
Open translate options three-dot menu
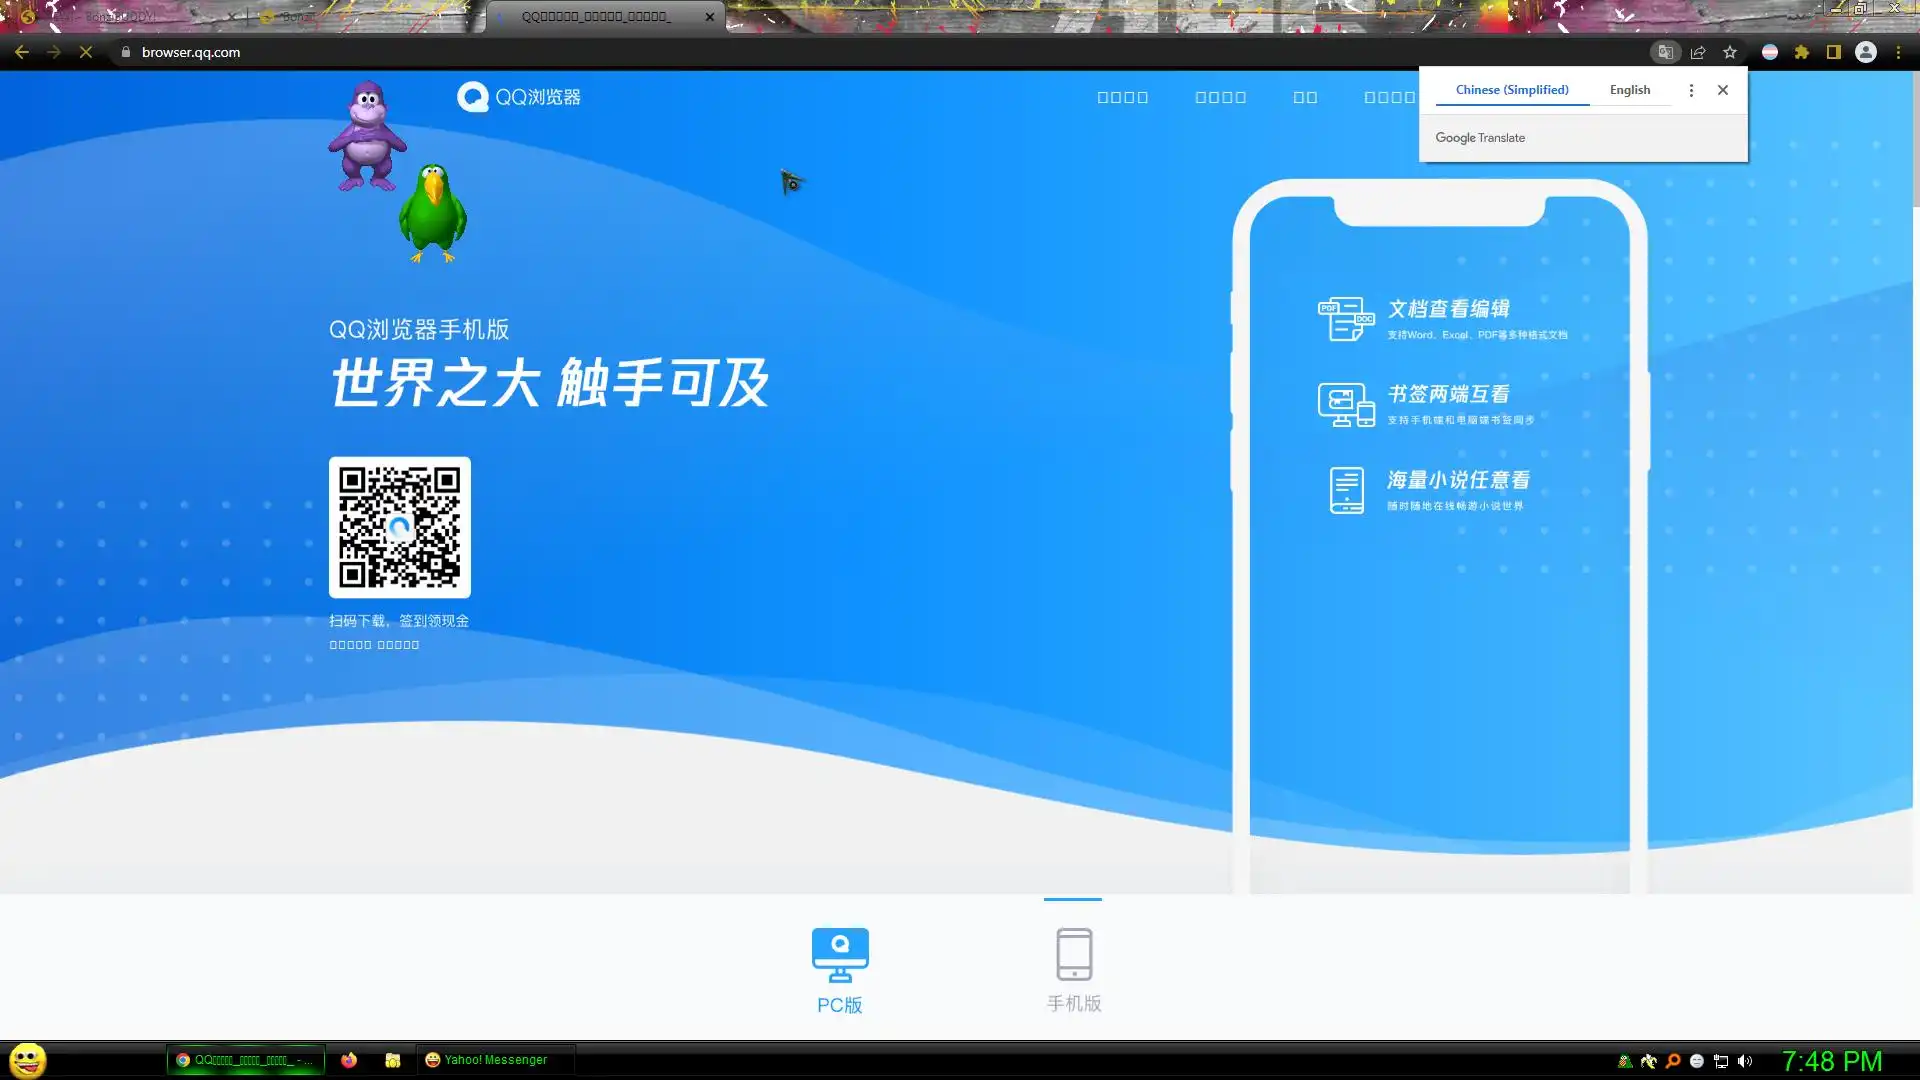(1691, 90)
